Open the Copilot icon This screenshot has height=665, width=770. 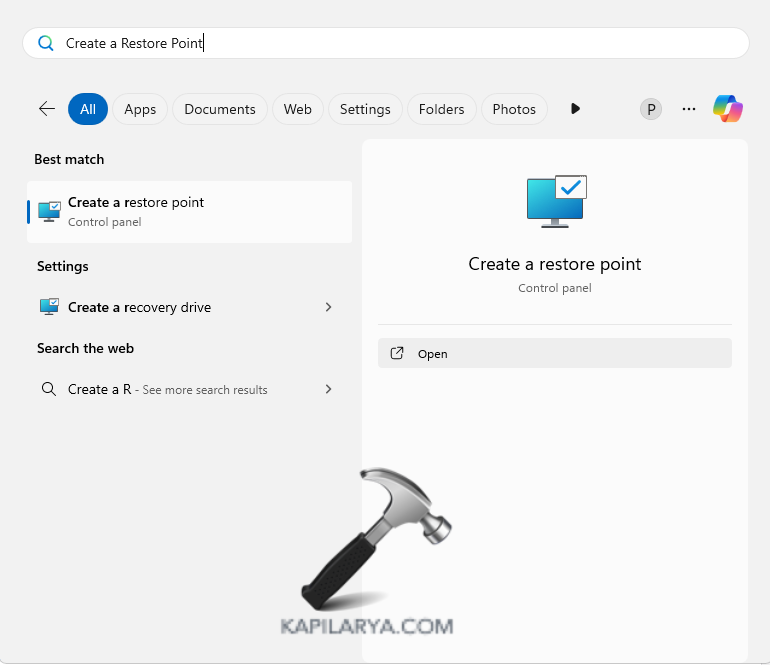[x=727, y=109]
